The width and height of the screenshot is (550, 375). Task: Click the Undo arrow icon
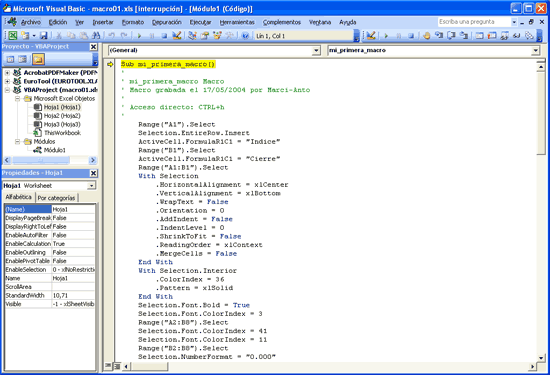(x=112, y=35)
